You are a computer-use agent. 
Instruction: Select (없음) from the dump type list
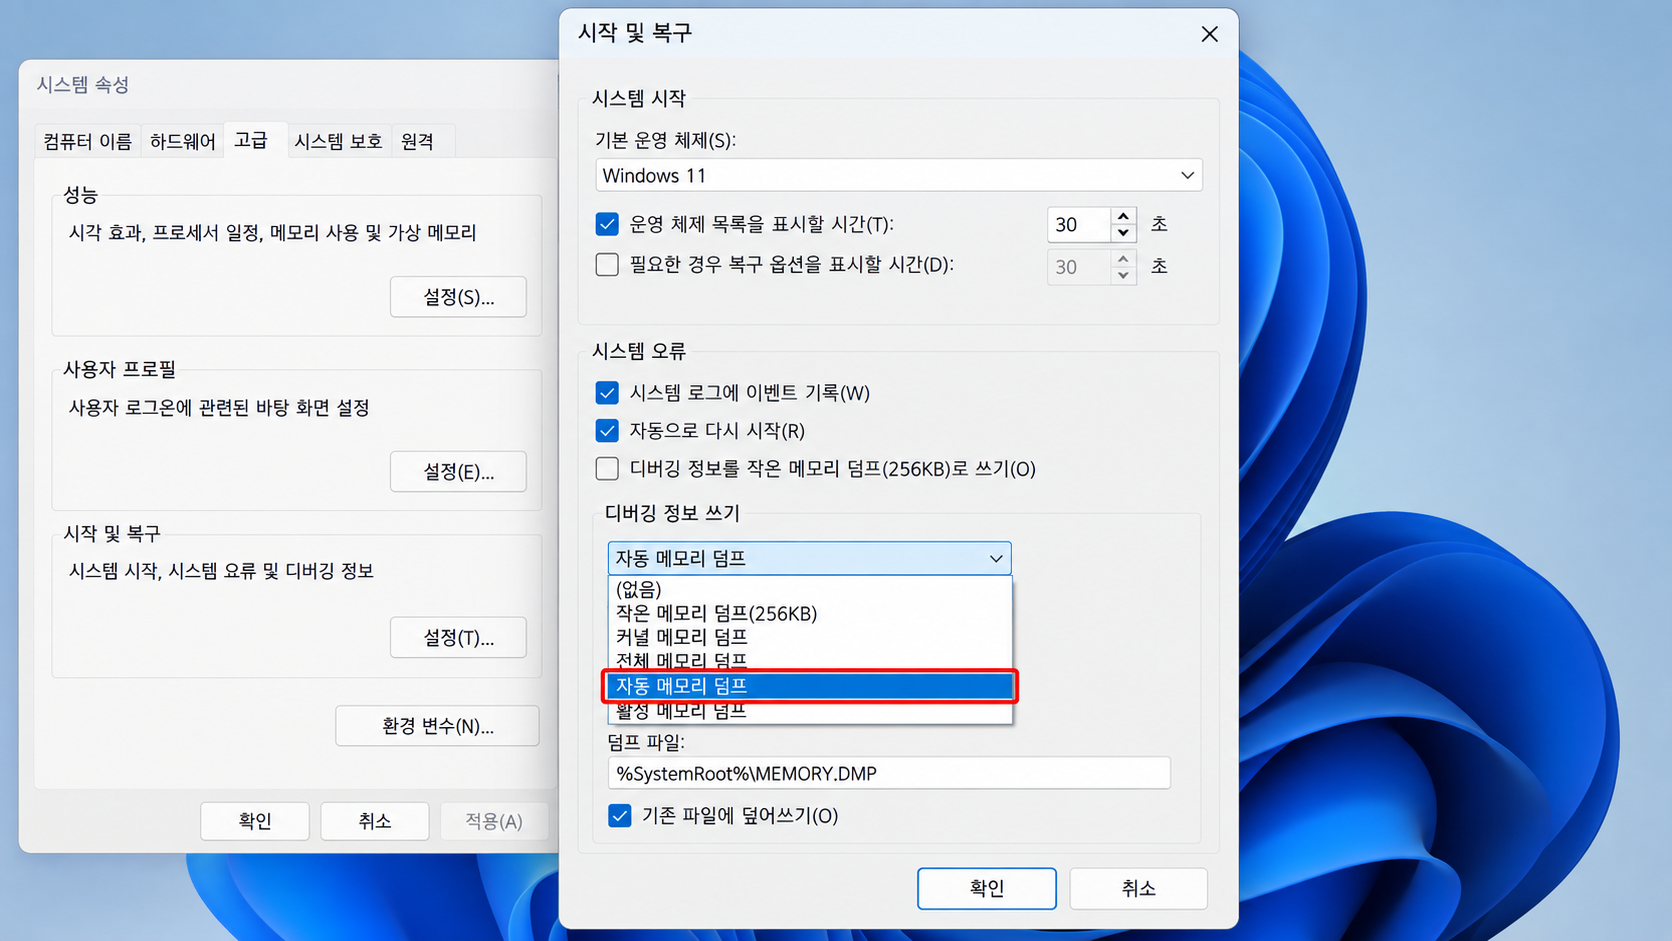pyautogui.click(x=810, y=589)
